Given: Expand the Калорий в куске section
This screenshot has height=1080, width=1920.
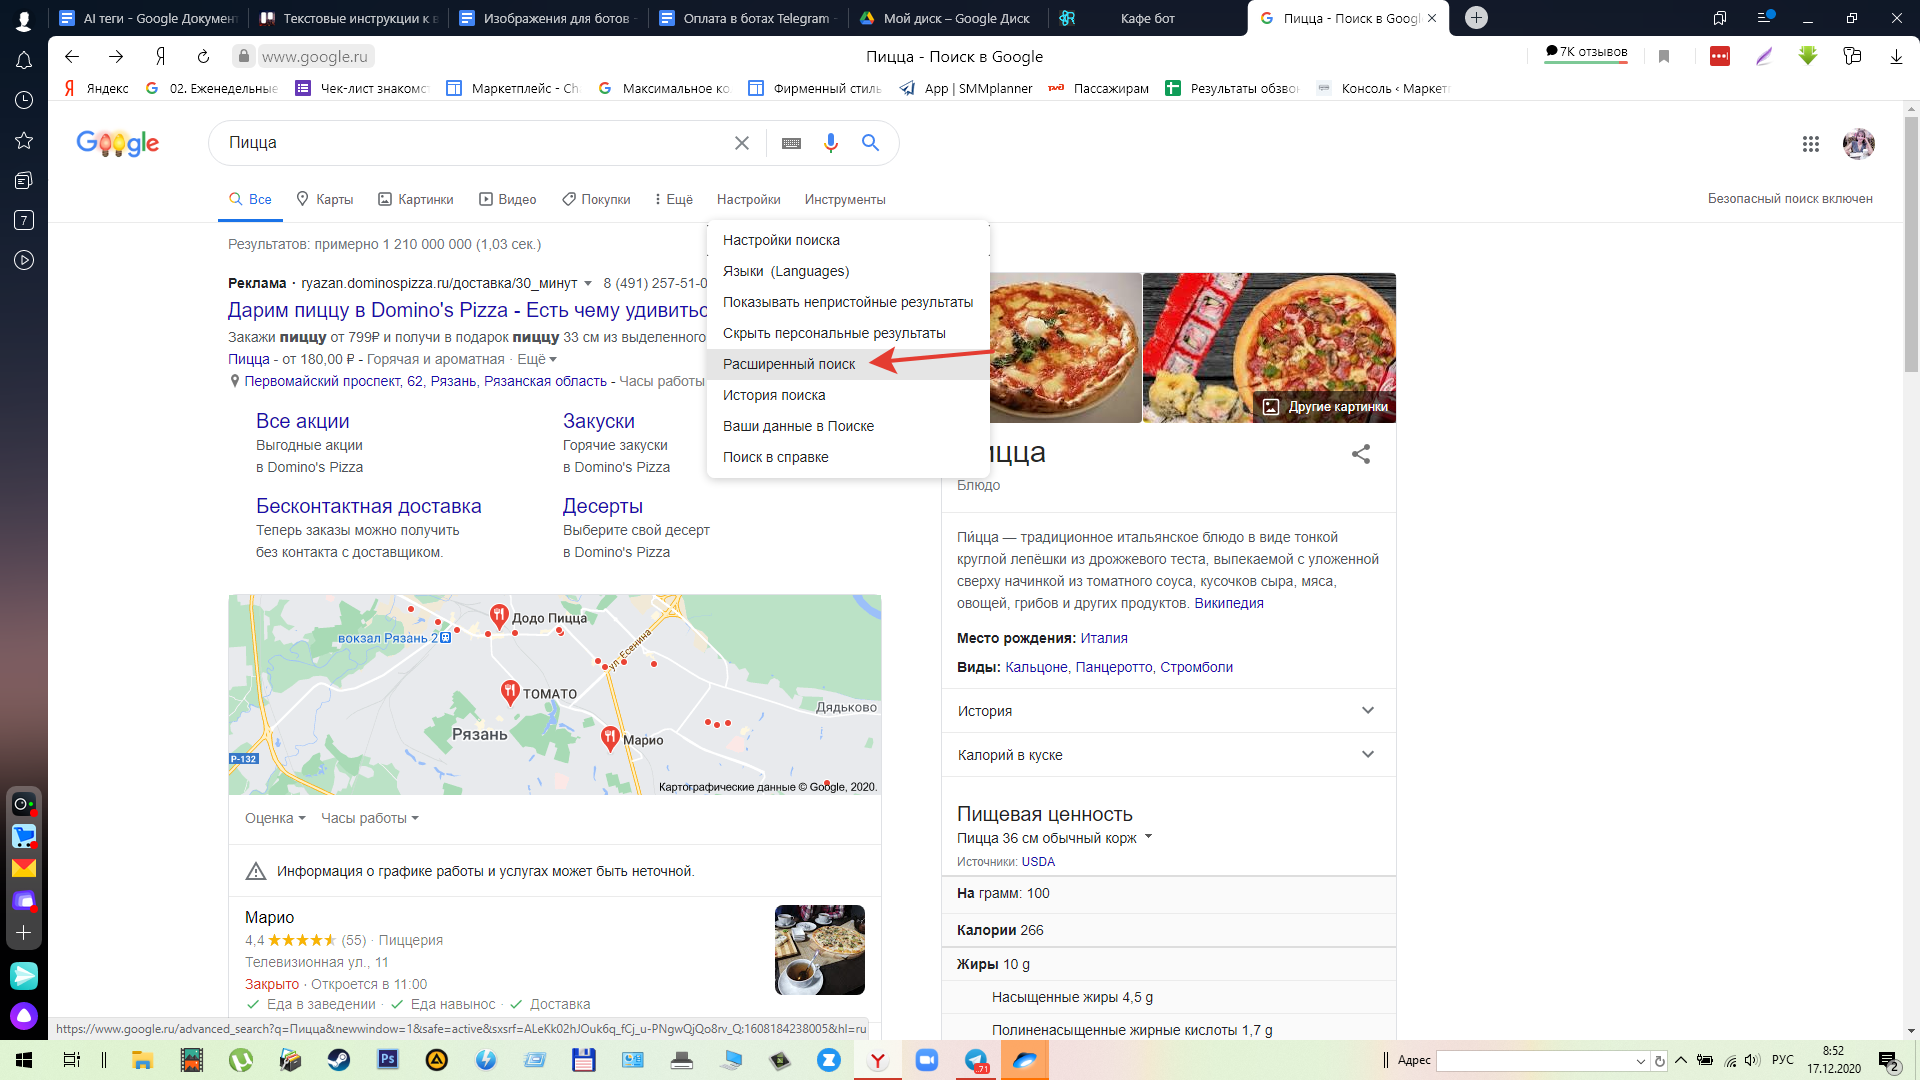Looking at the screenshot, I should pos(1367,755).
